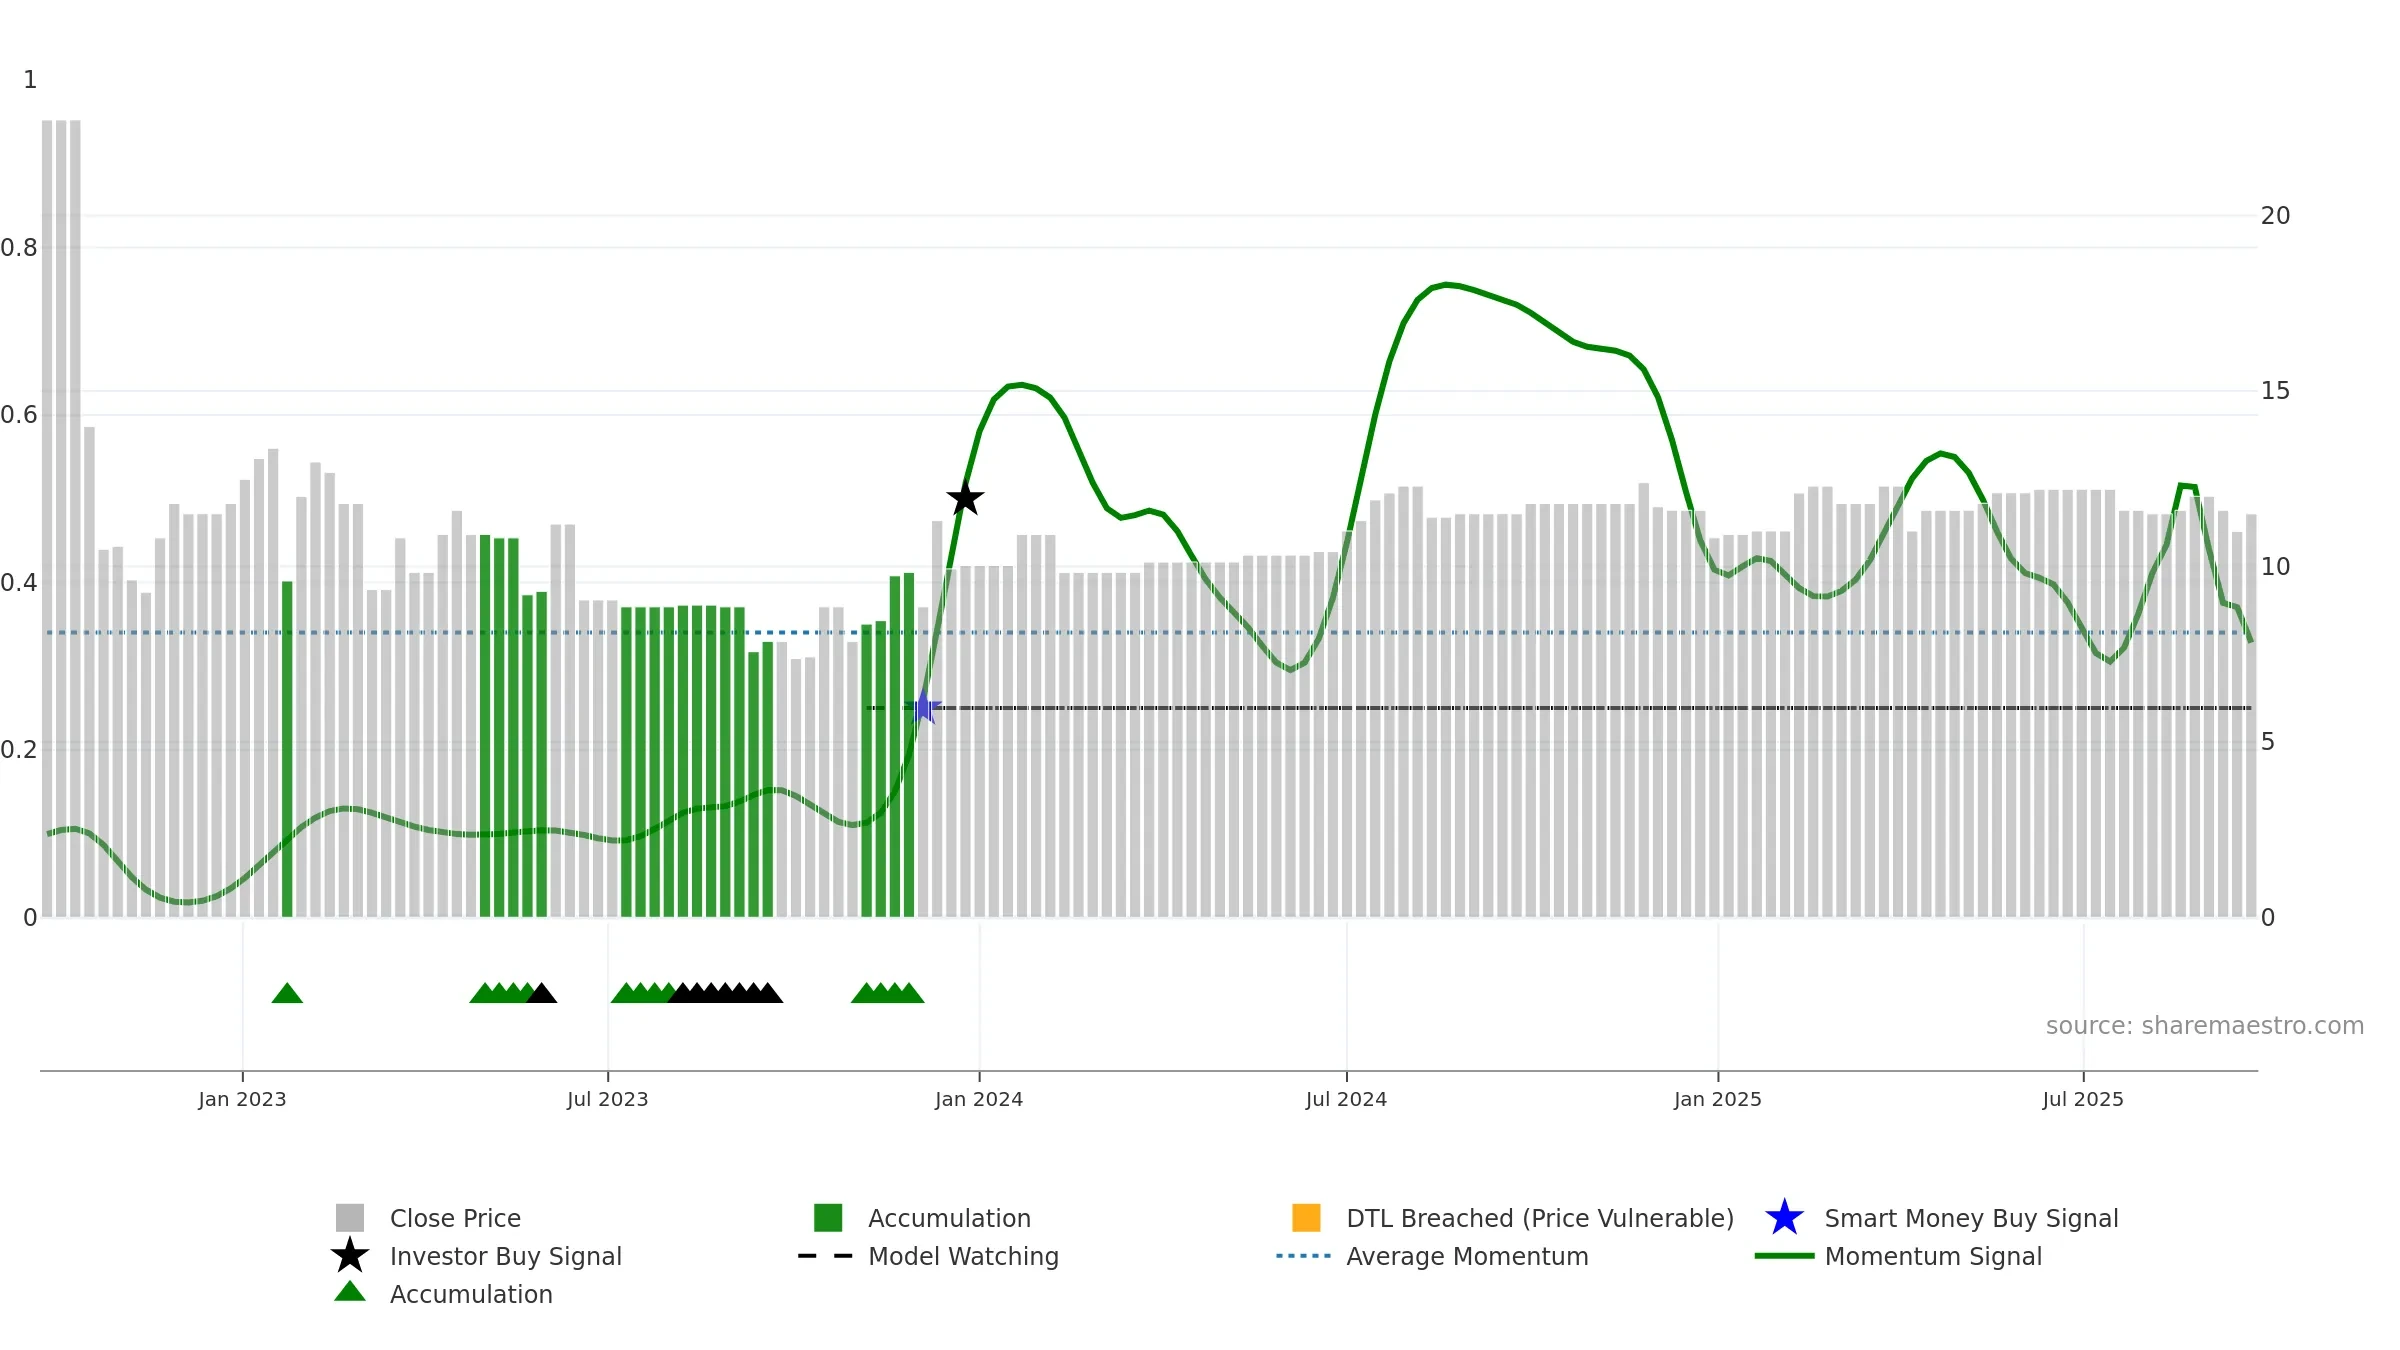Image resolution: width=2400 pixels, height=1350 pixels.
Task: Click the black Investor Buy Signal star in legend
Action: 350,1256
